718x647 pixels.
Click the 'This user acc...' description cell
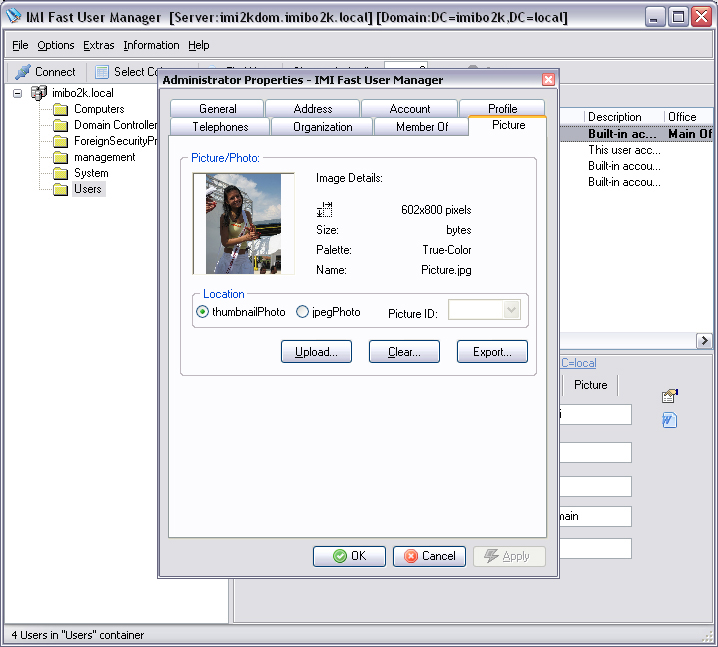point(624,150)
